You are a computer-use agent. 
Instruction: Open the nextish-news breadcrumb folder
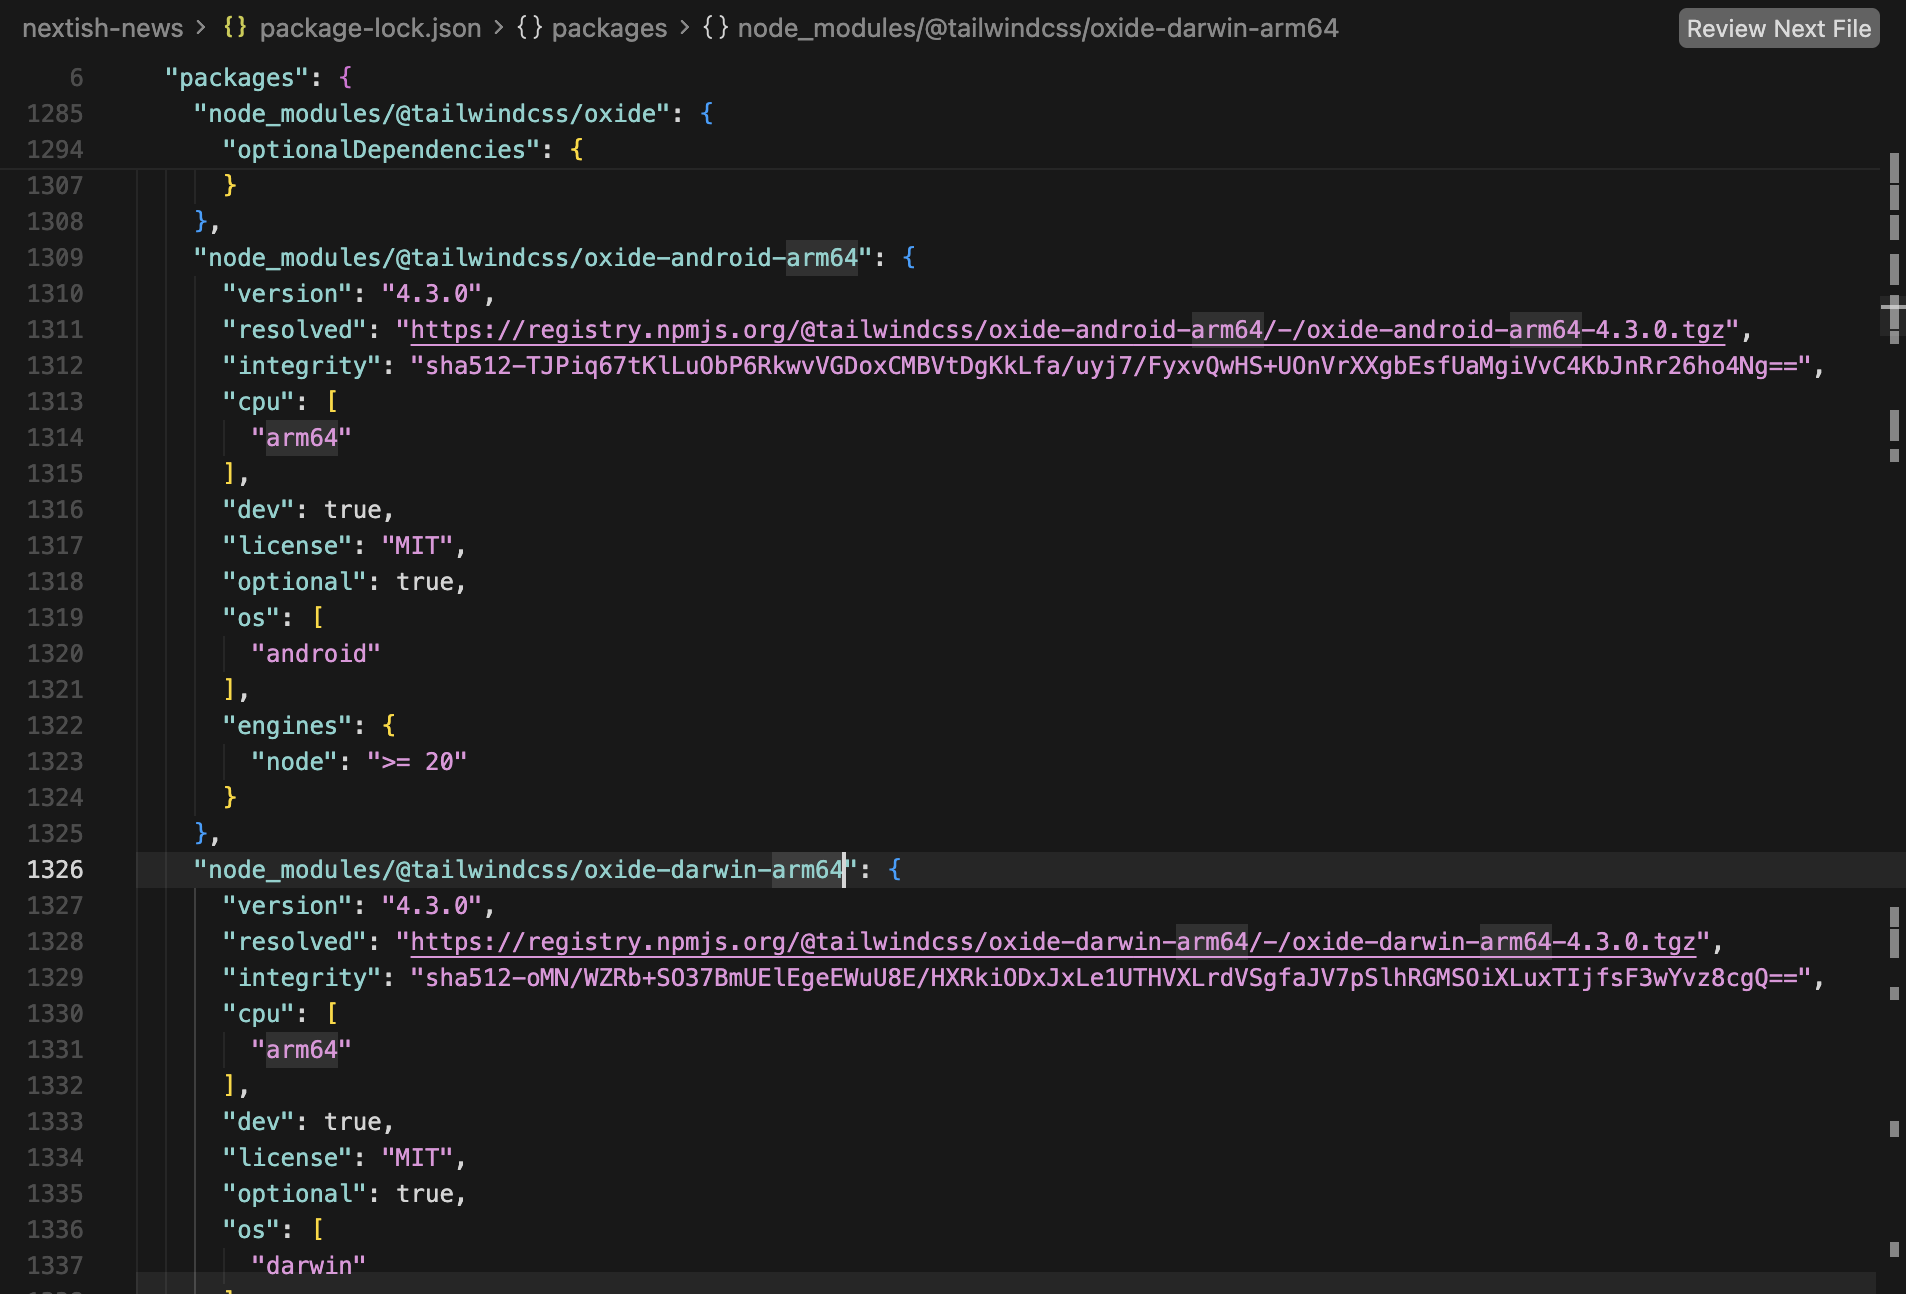[103, 28]
